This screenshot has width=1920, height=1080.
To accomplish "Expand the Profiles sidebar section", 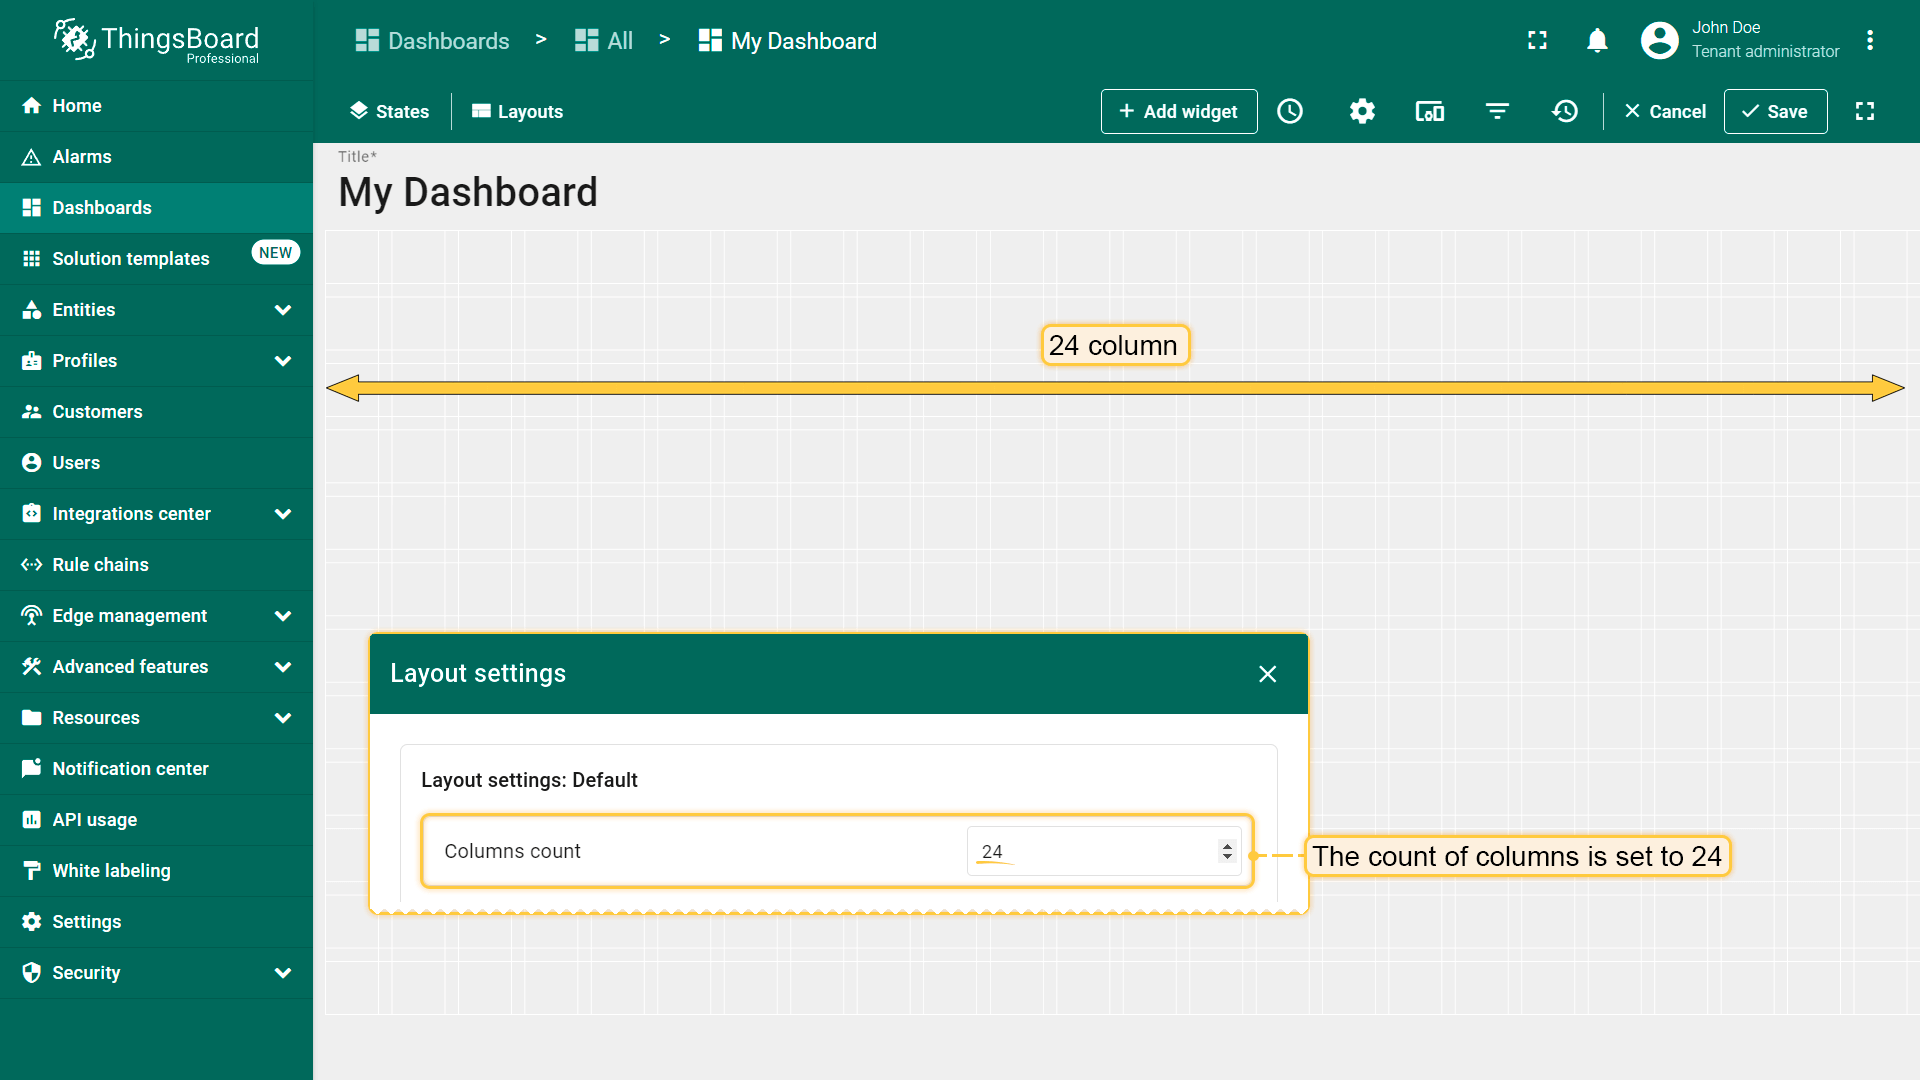I will coord(283,361).
